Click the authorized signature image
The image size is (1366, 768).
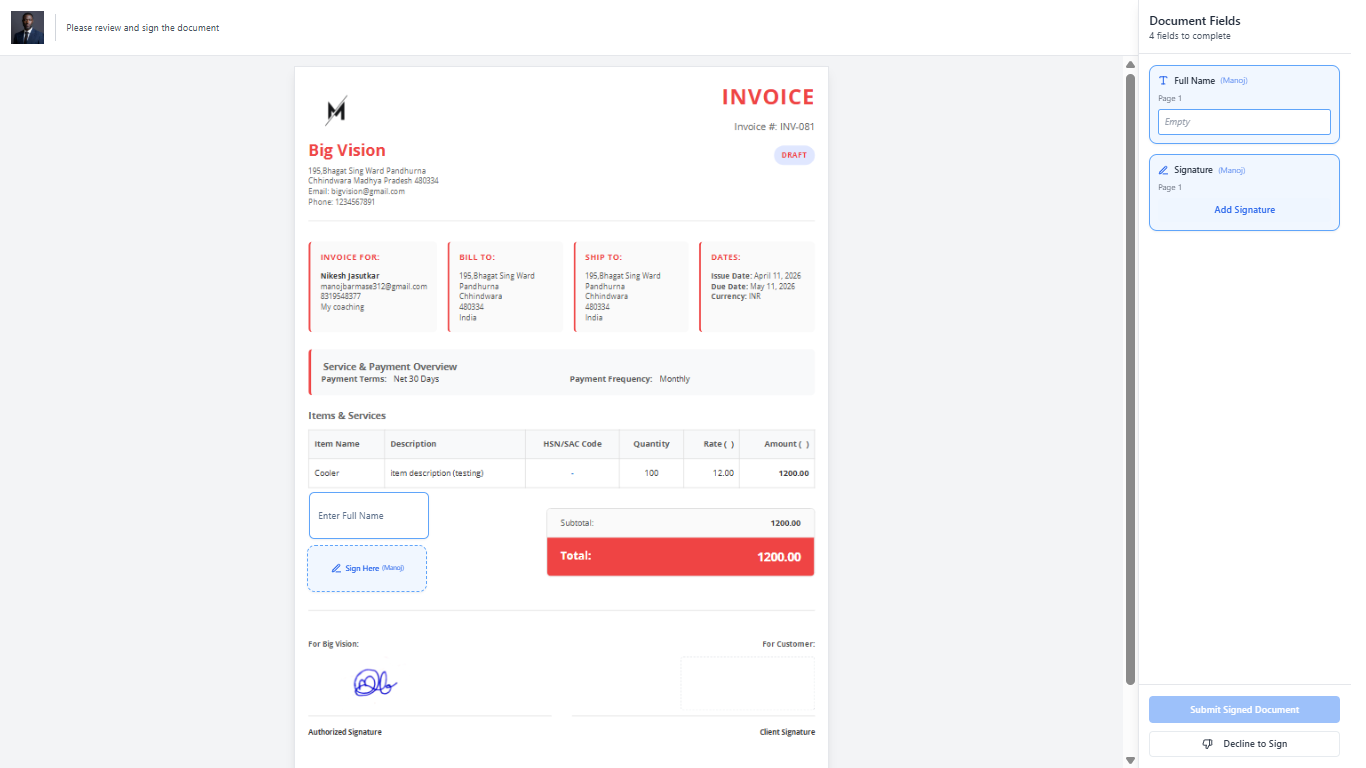click(375, 683)
